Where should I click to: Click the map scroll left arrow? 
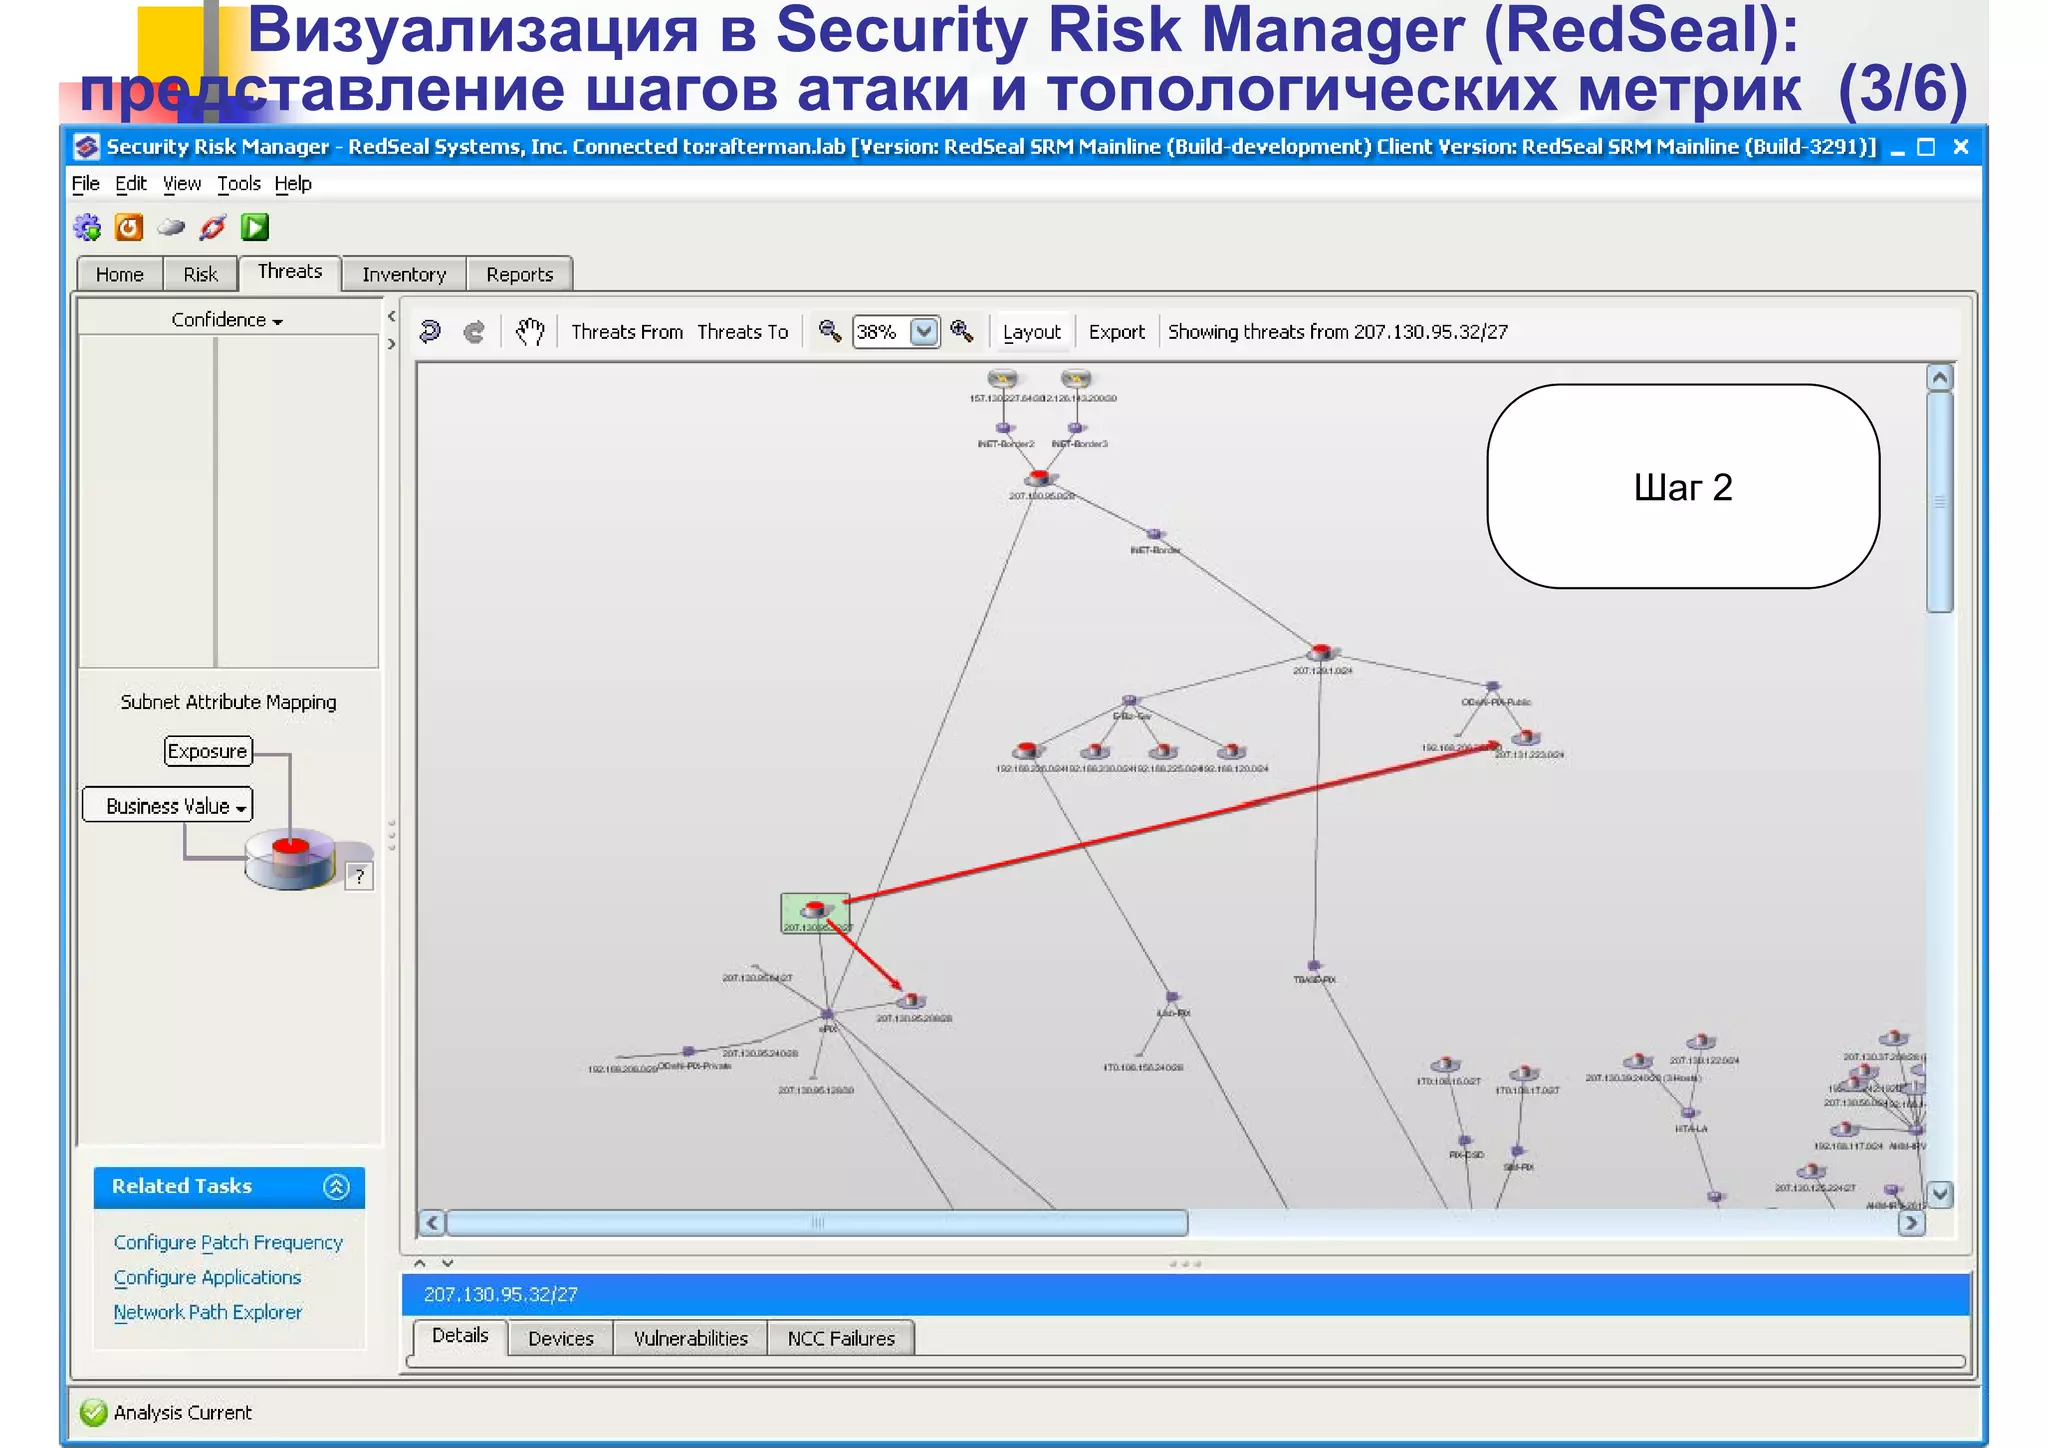coord(431,1222)
